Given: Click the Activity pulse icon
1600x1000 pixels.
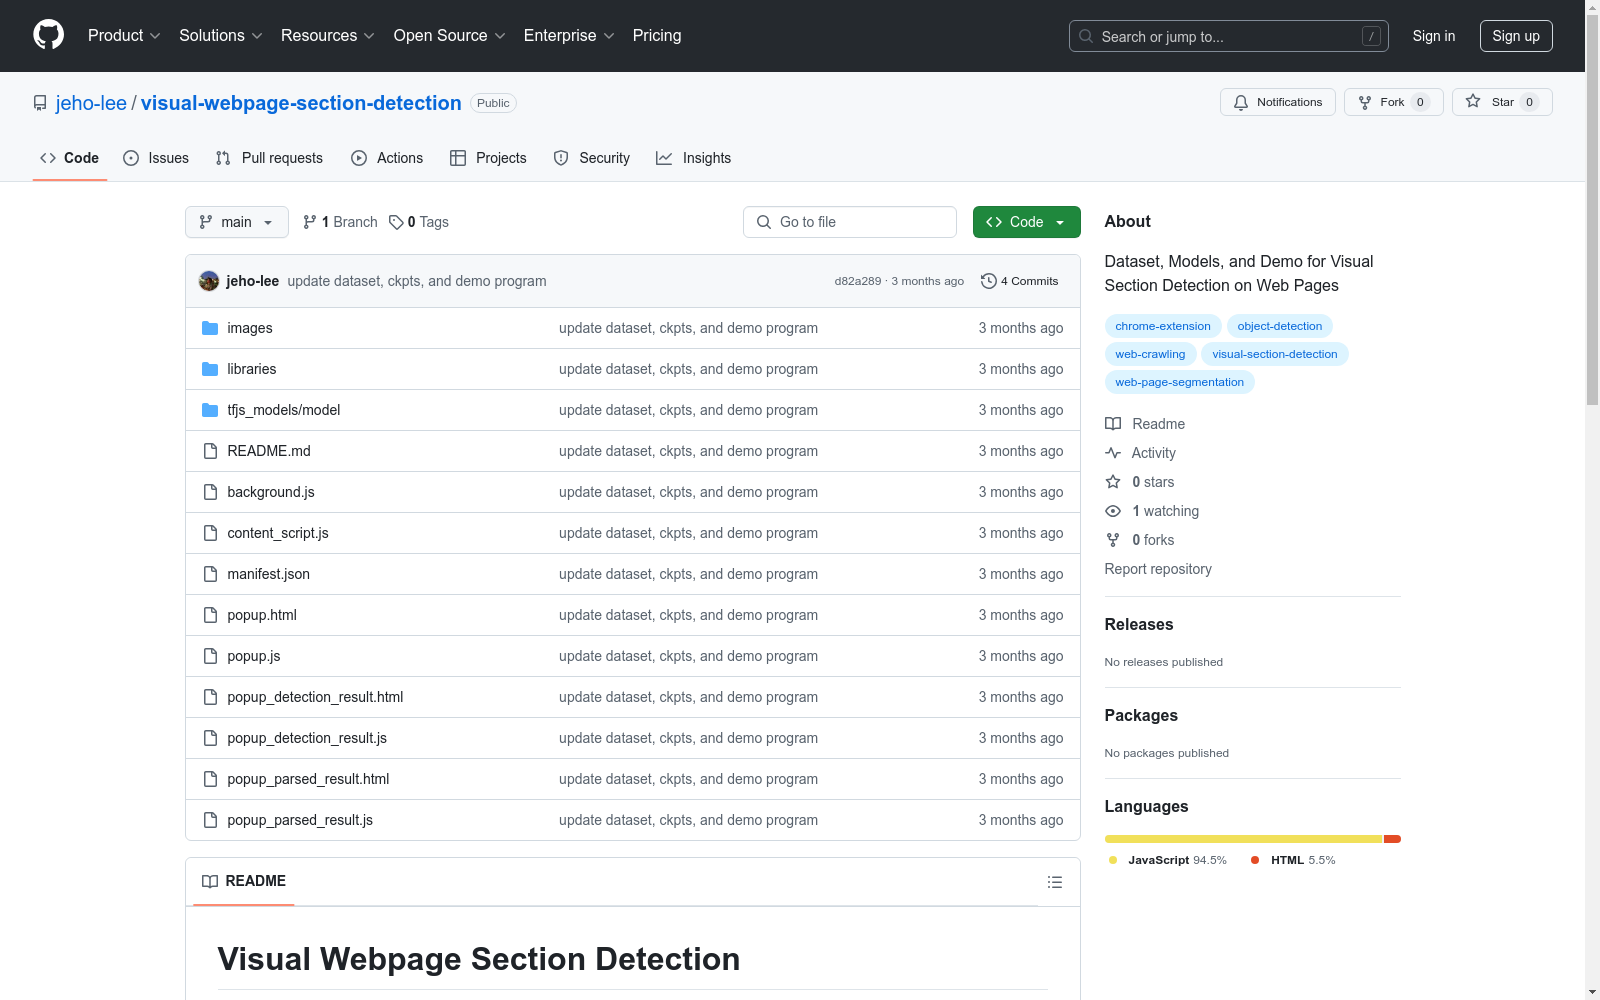Looking at the screenshot, I should click(x=1113, y=453).
